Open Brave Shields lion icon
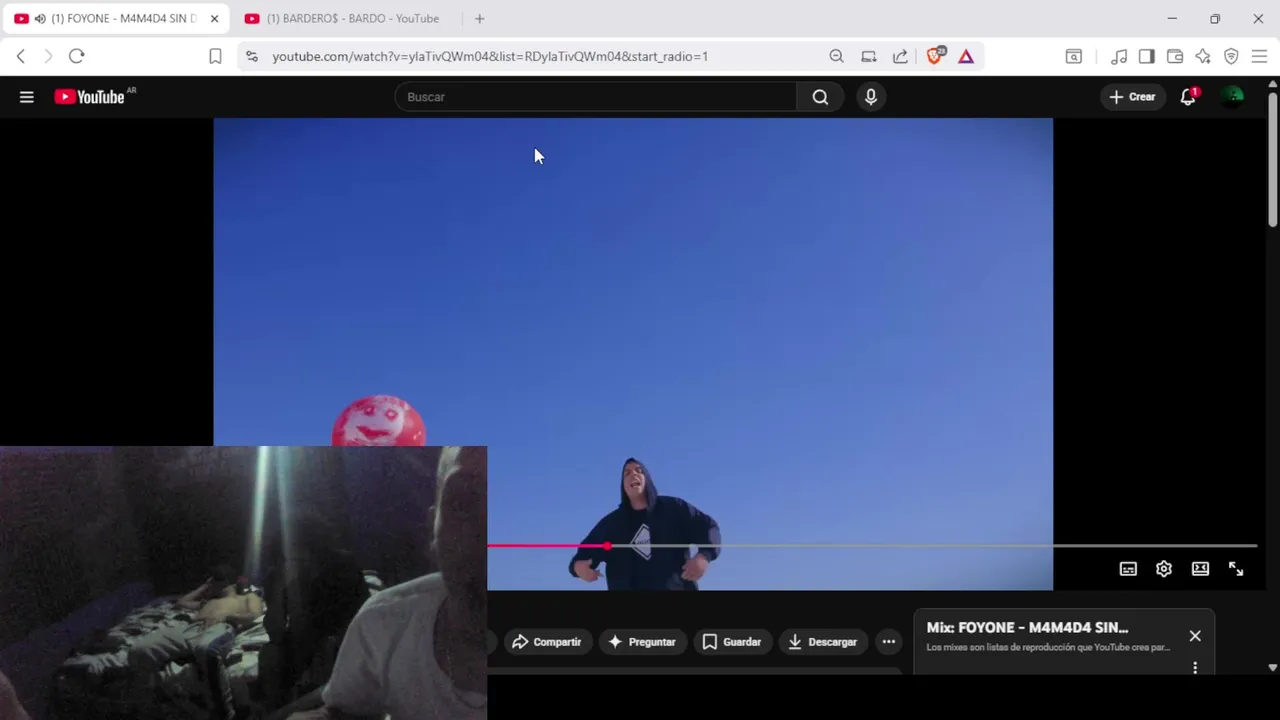This screenshot has width=1280, height=720. coord(935,56)
